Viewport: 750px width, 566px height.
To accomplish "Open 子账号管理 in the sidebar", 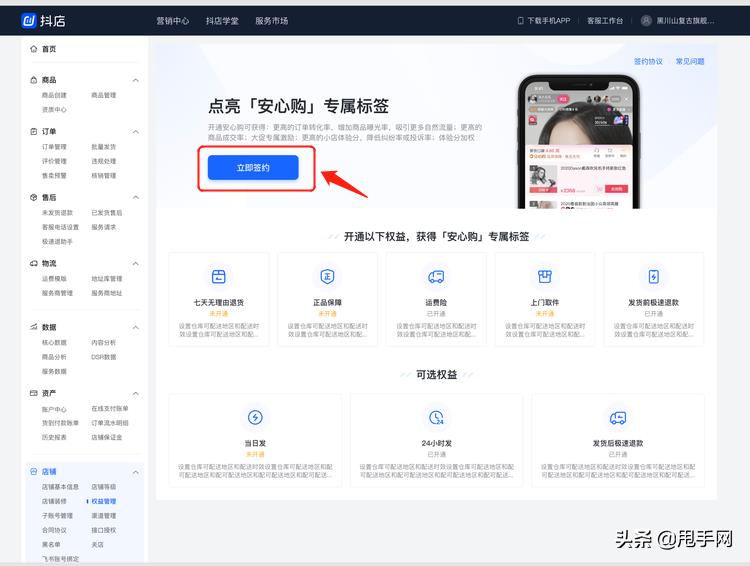I will [57, 516].
